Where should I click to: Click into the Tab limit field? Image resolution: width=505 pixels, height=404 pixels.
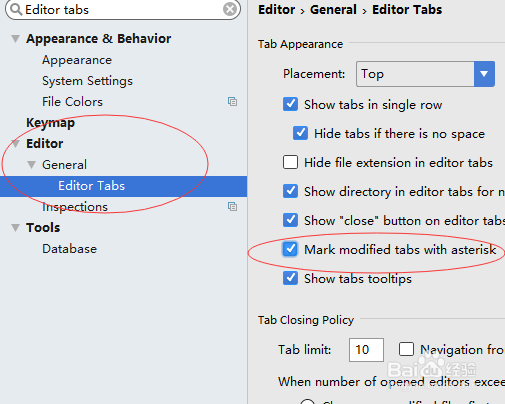coord(366,350)
